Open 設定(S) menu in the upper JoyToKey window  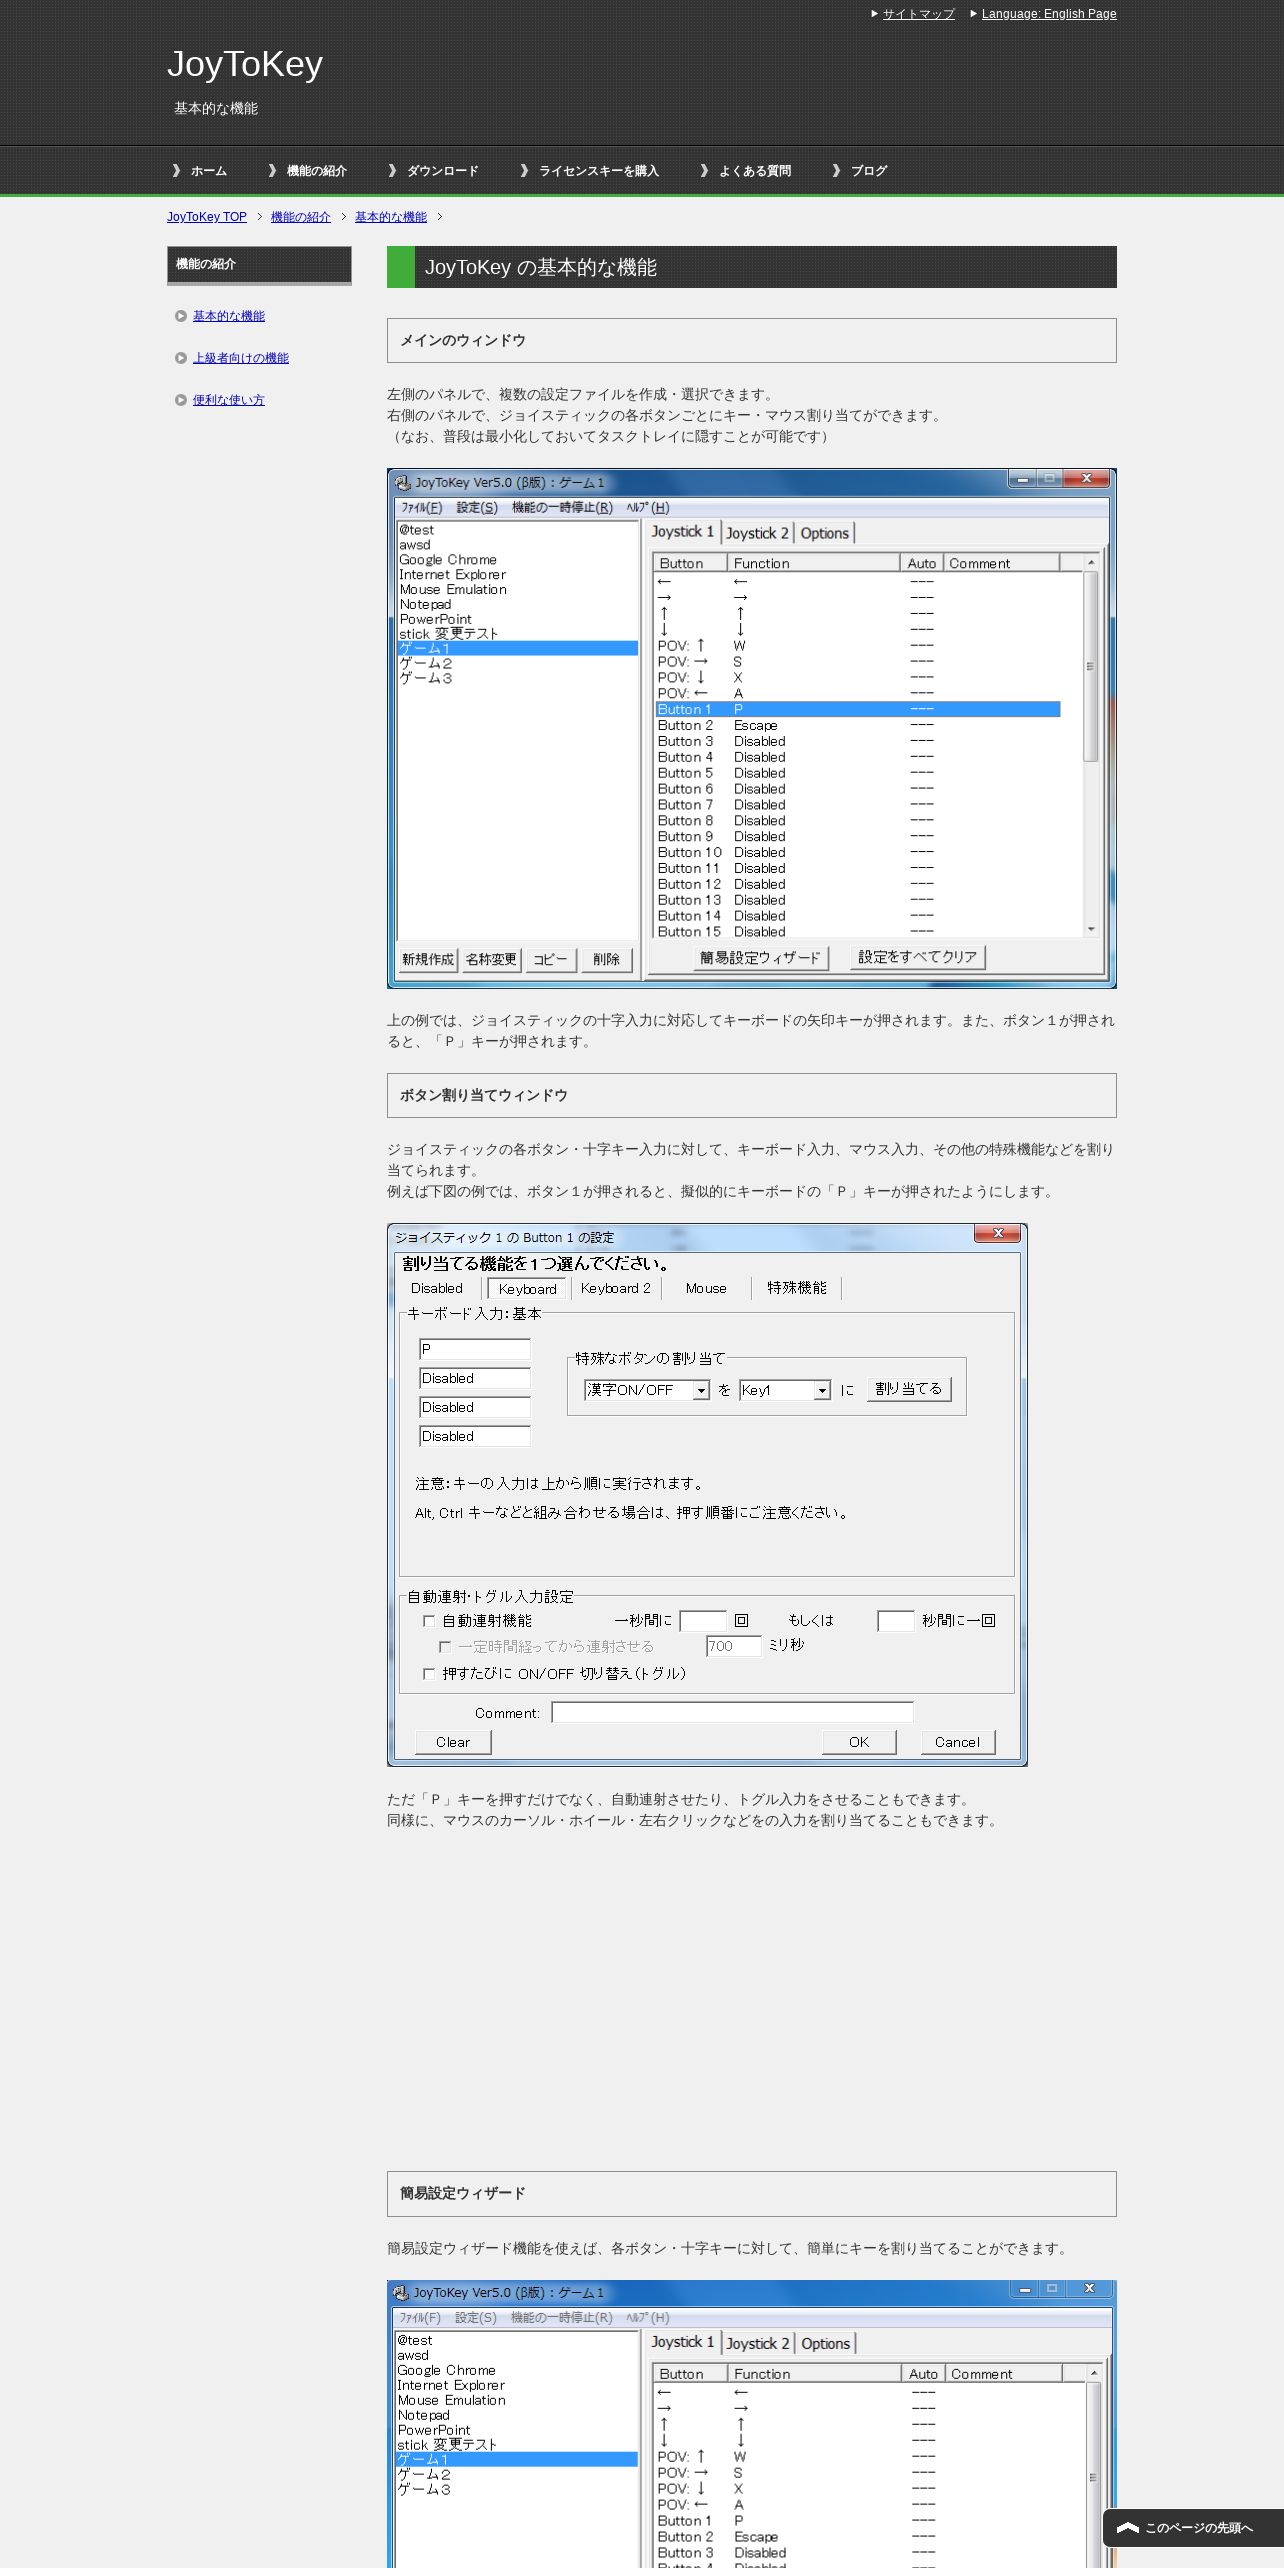click(477, 508)
